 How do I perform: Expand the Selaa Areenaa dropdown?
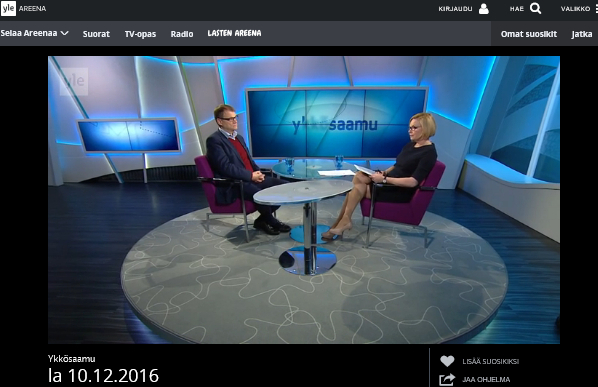pyautogui.click(x=34, y=33)
